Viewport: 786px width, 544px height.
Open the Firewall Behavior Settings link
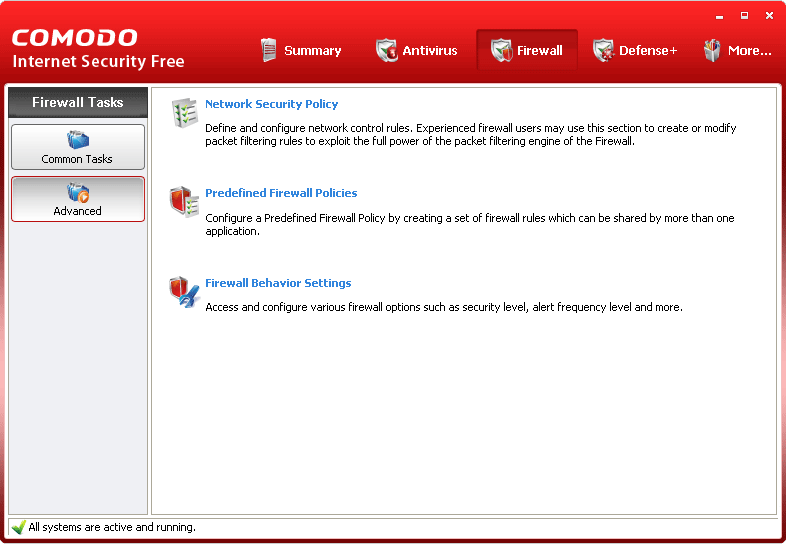[278, 283]
